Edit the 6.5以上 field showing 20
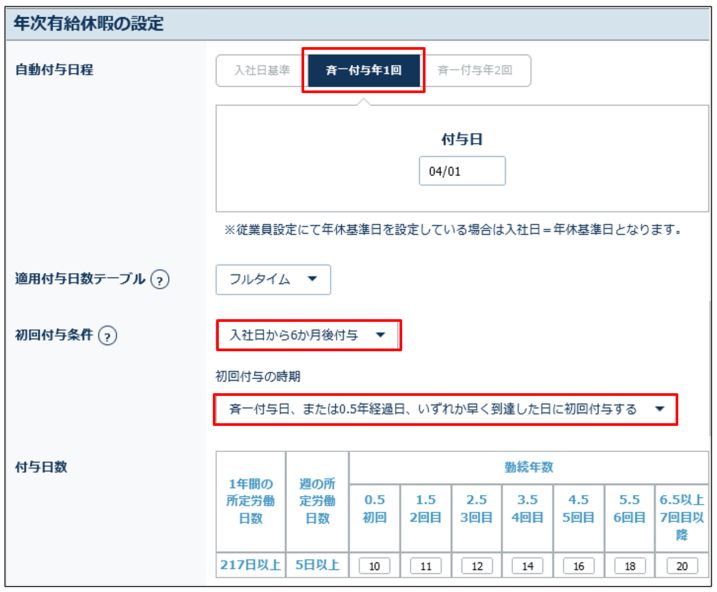Screen dimensions: 717x592 [682, 566]
